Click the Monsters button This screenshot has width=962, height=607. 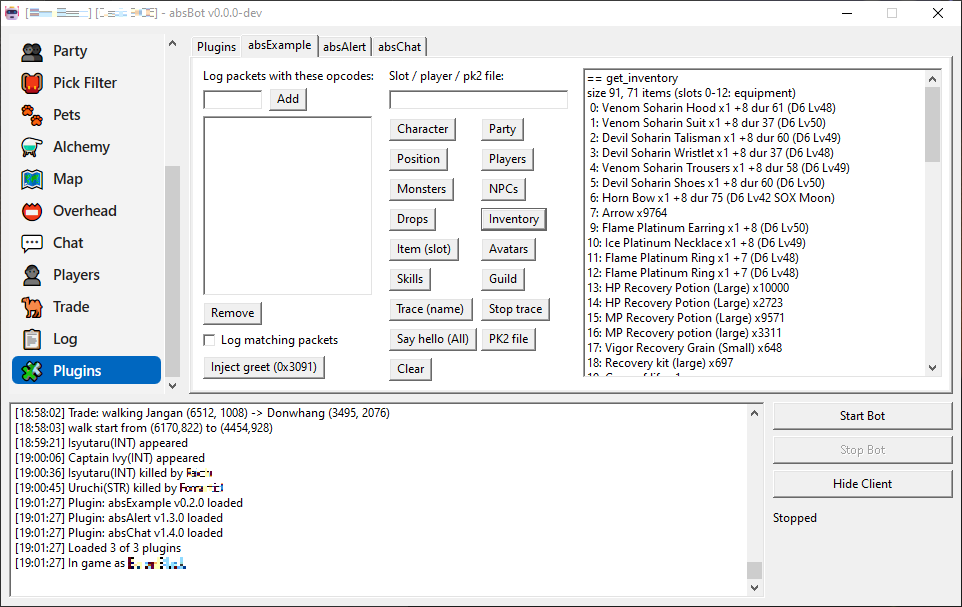click(421, 189)
